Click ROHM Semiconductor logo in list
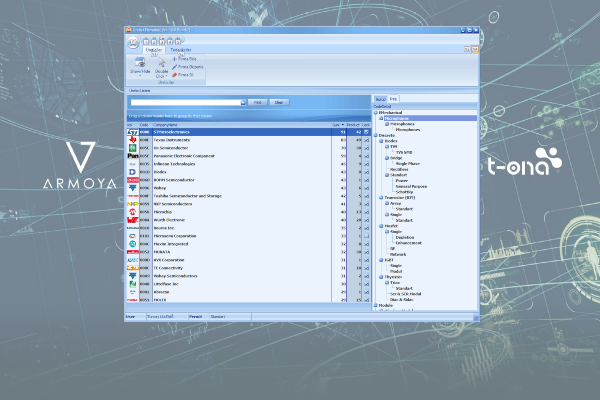 pyautogui.click(x=132, y=180)
